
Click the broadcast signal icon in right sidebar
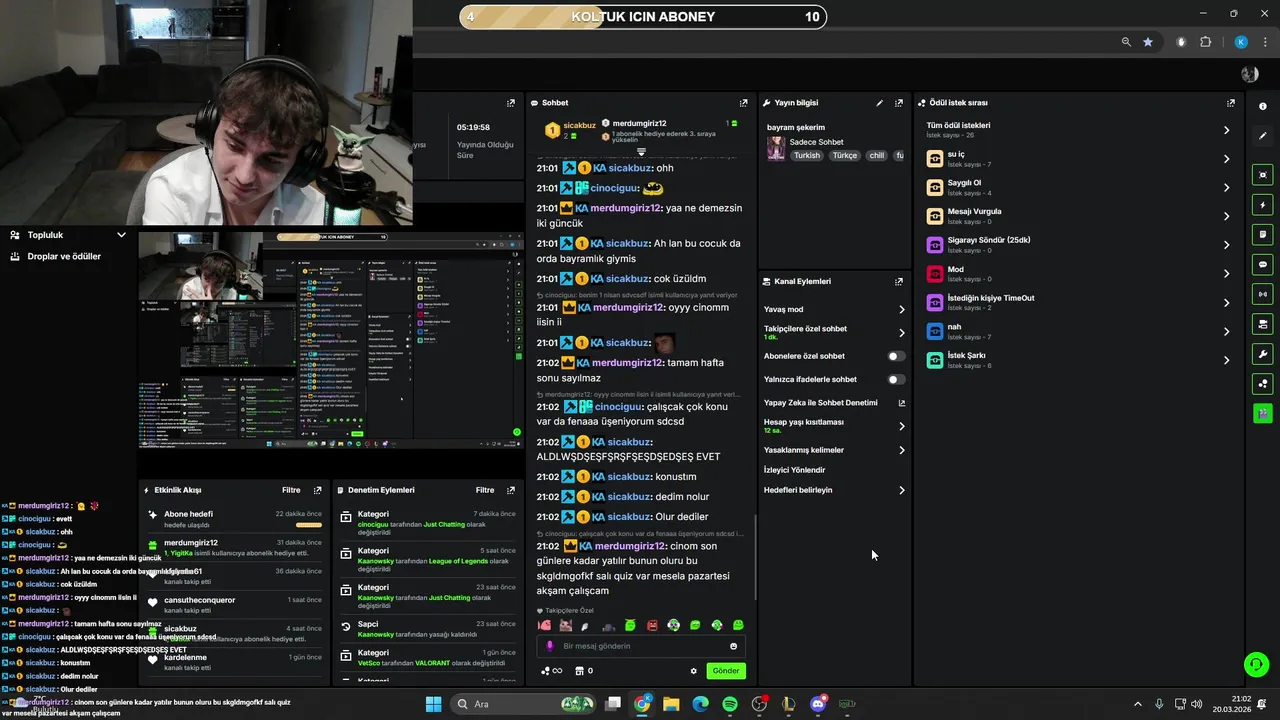[1263, 294]
